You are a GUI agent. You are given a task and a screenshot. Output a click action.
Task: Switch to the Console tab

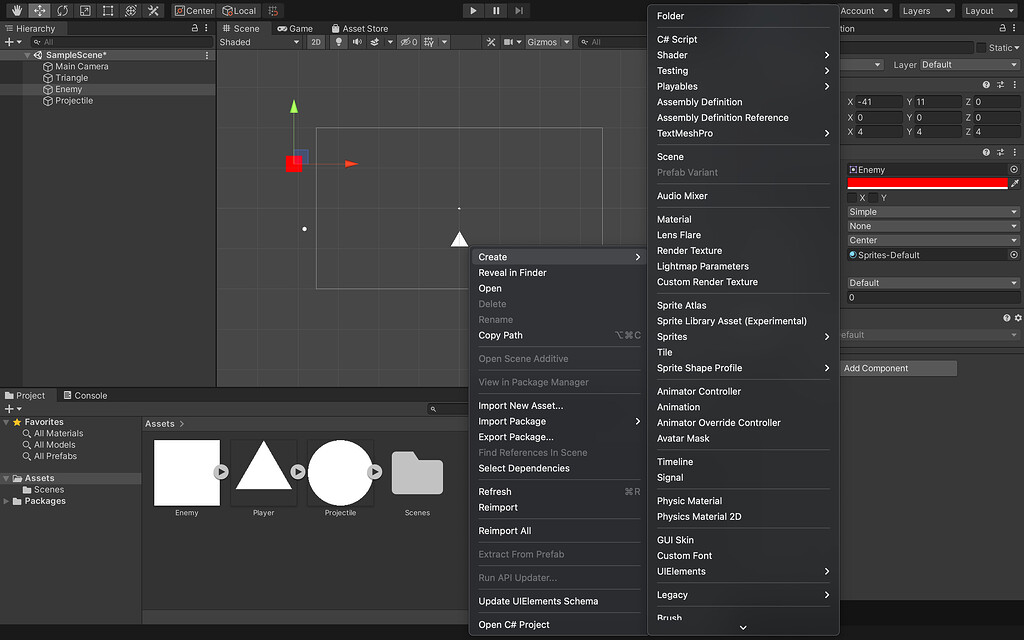click(90, 395)
